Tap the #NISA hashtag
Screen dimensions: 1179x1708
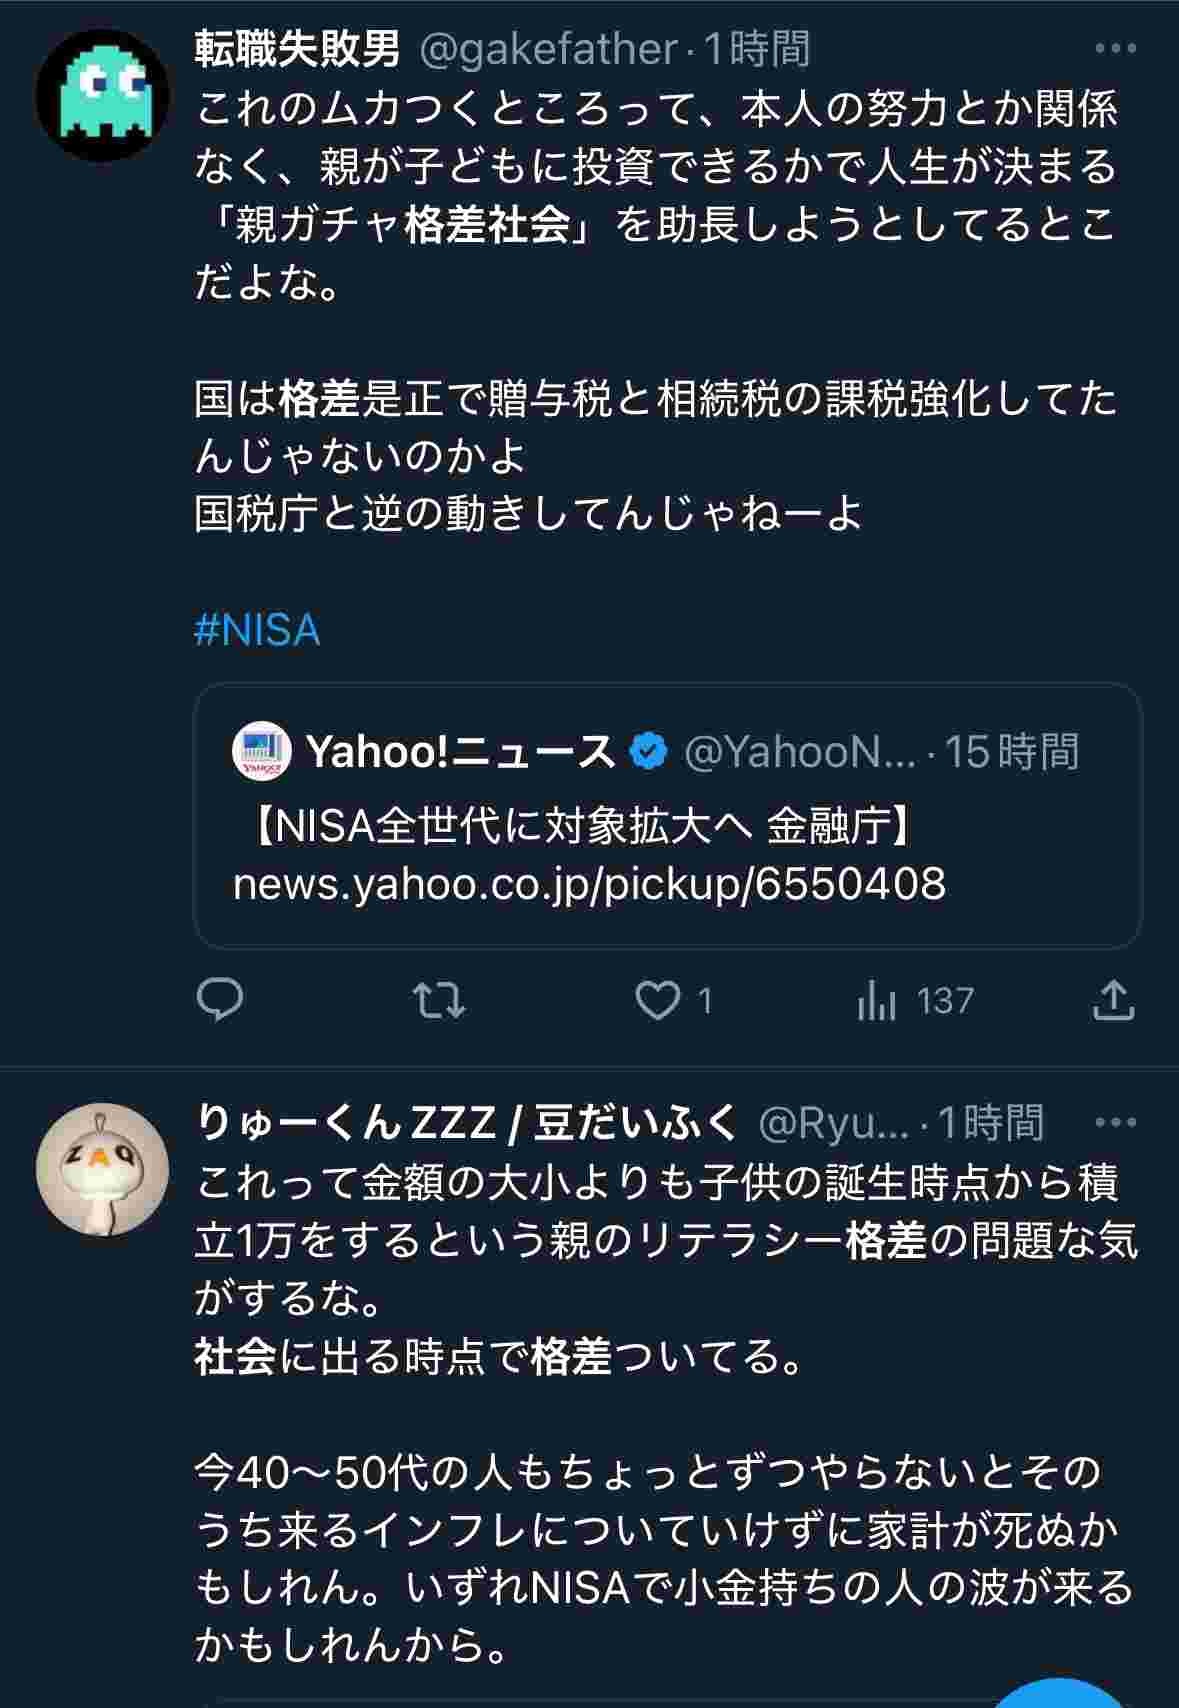pos(257,630)
